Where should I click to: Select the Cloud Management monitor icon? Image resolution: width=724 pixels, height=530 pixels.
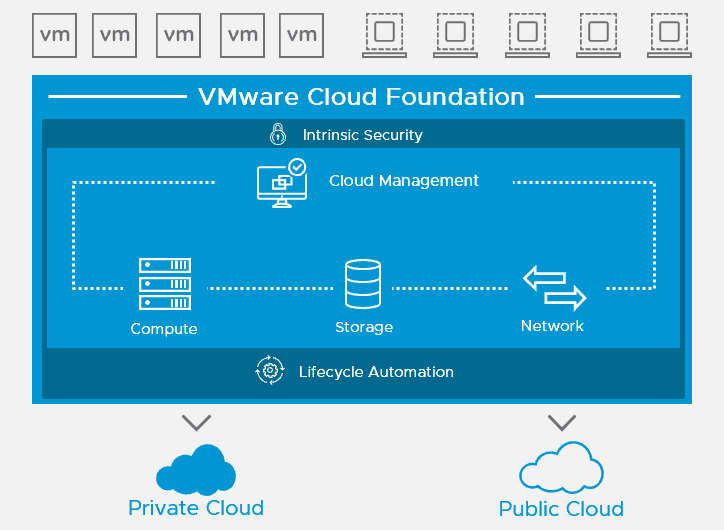point(282,183)
